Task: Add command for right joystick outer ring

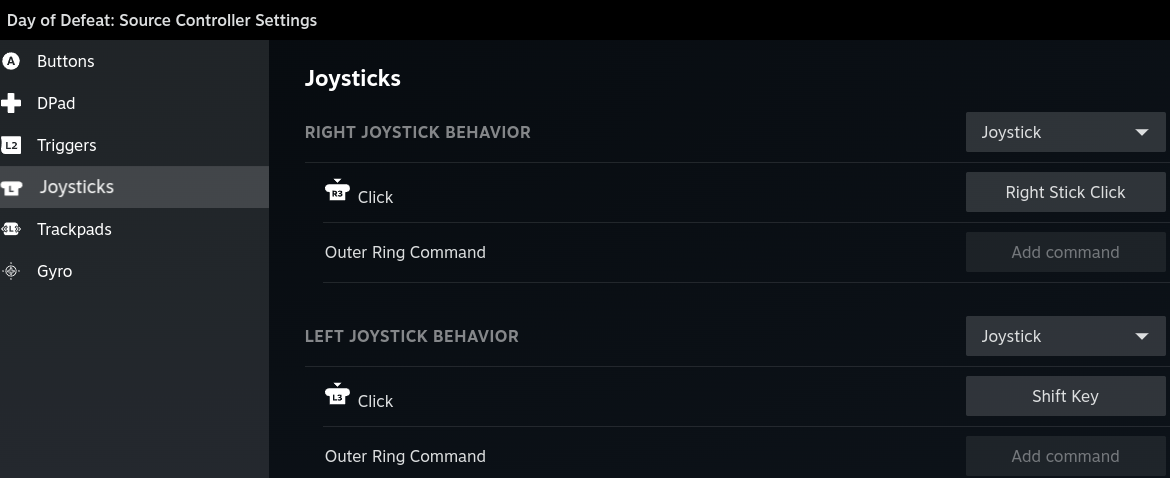Action: 1065,252
